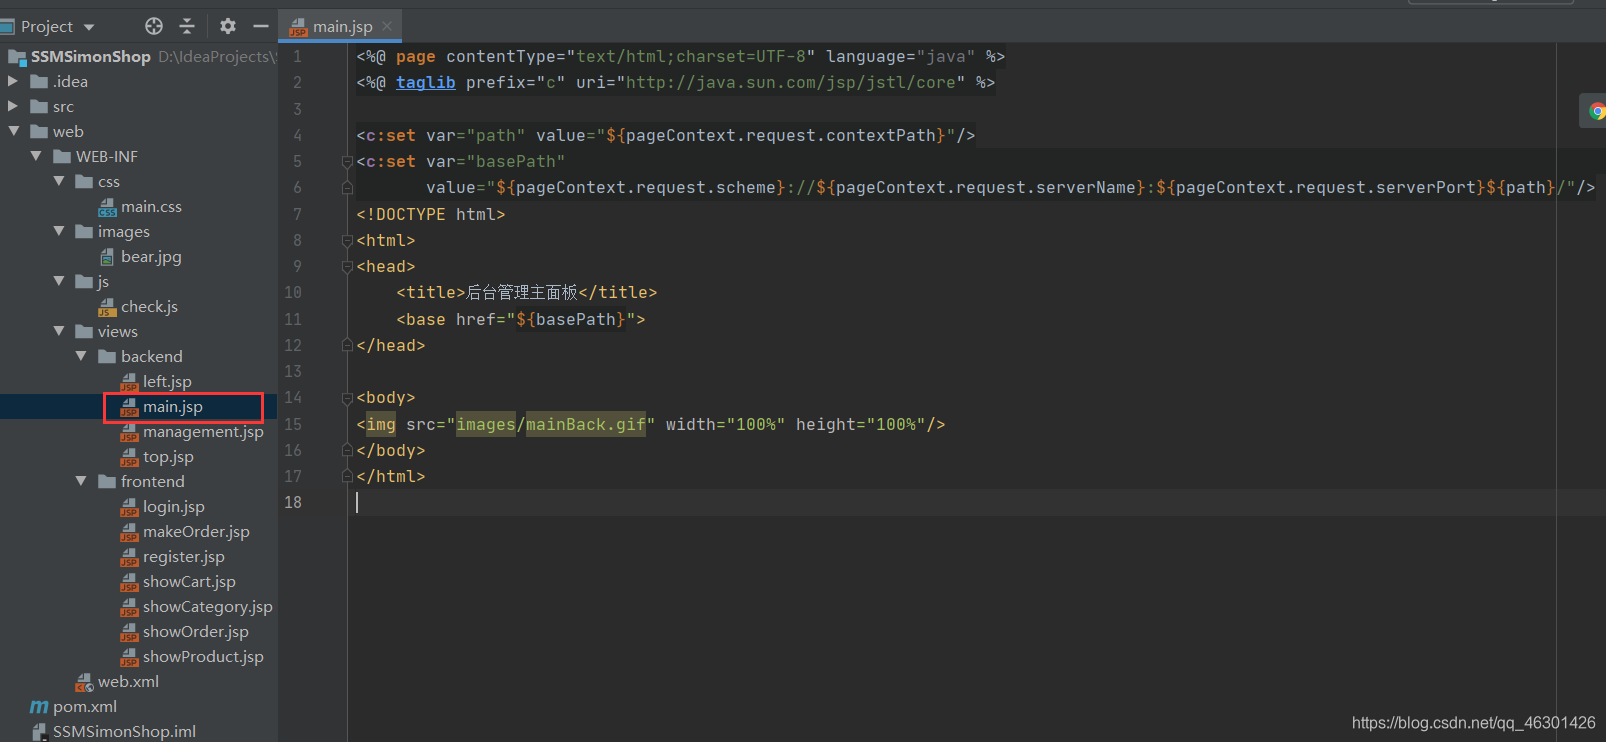Select main.jsp in project tree
Viewport: 1606px width, 742px height.
point(172,406)
